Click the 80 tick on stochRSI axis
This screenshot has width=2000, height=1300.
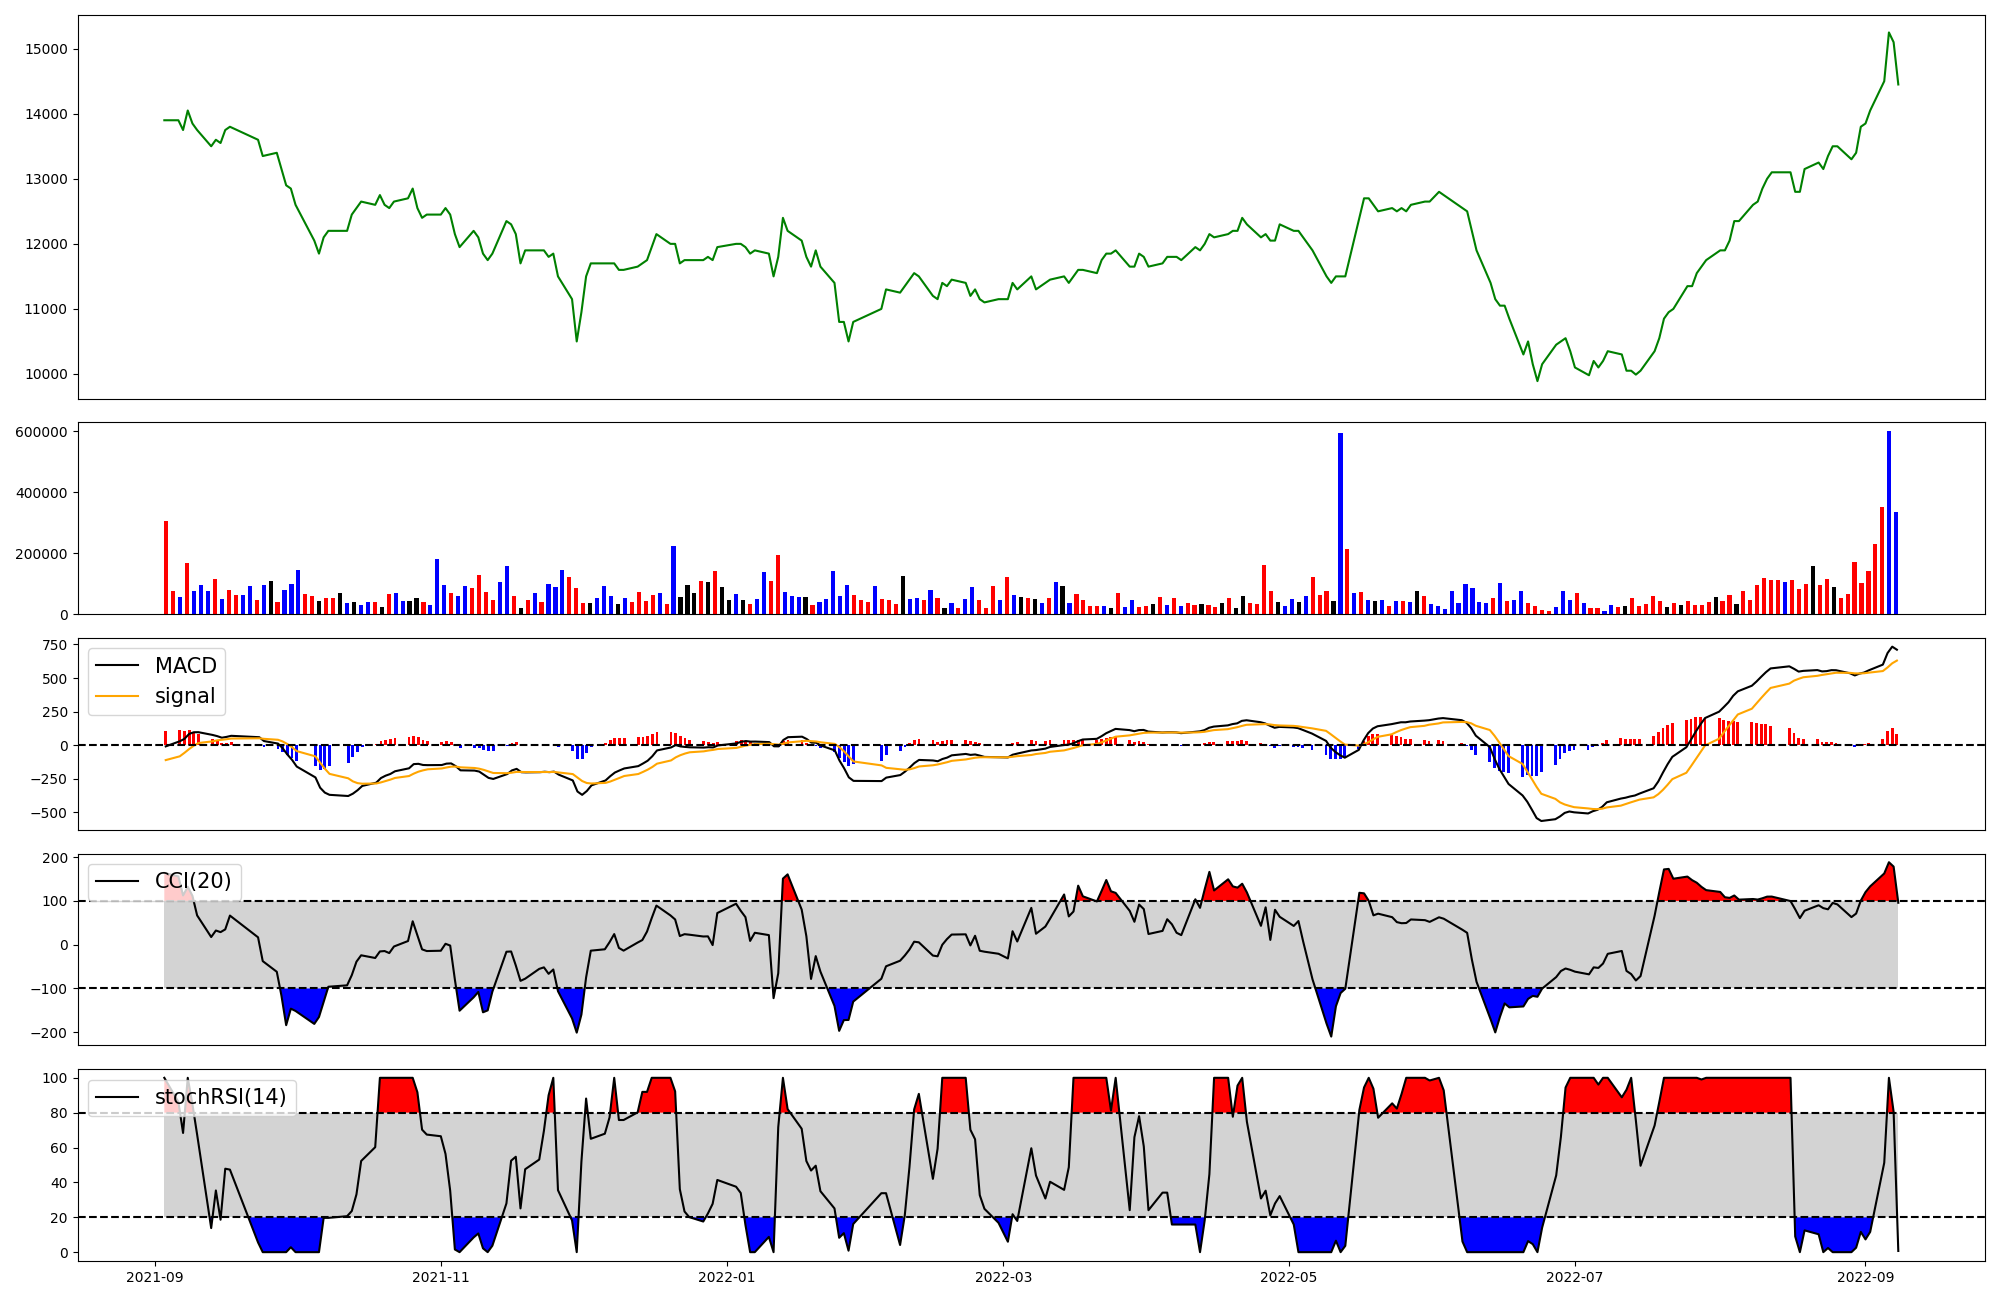(59, 1113)
